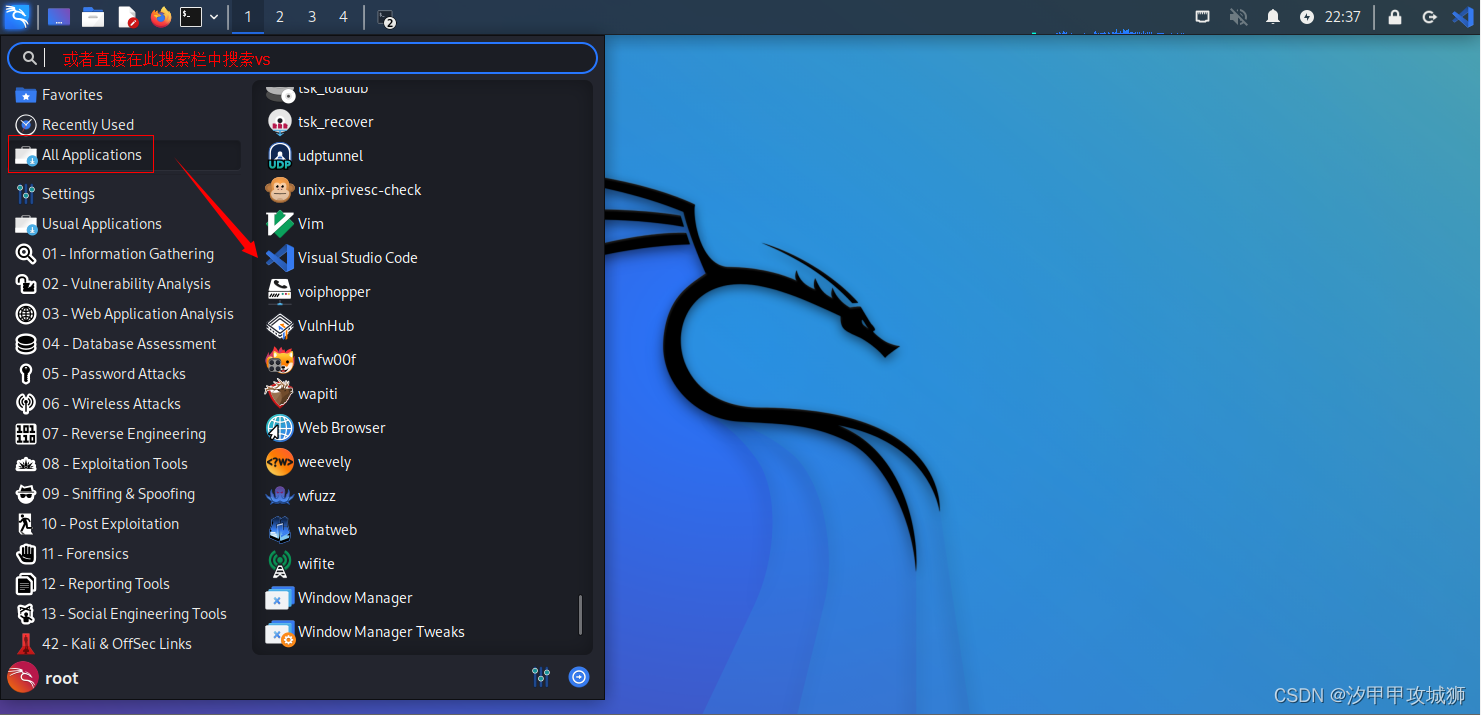Select the Recently Used category
This screenshot has height=715, width=1481.
127,125
